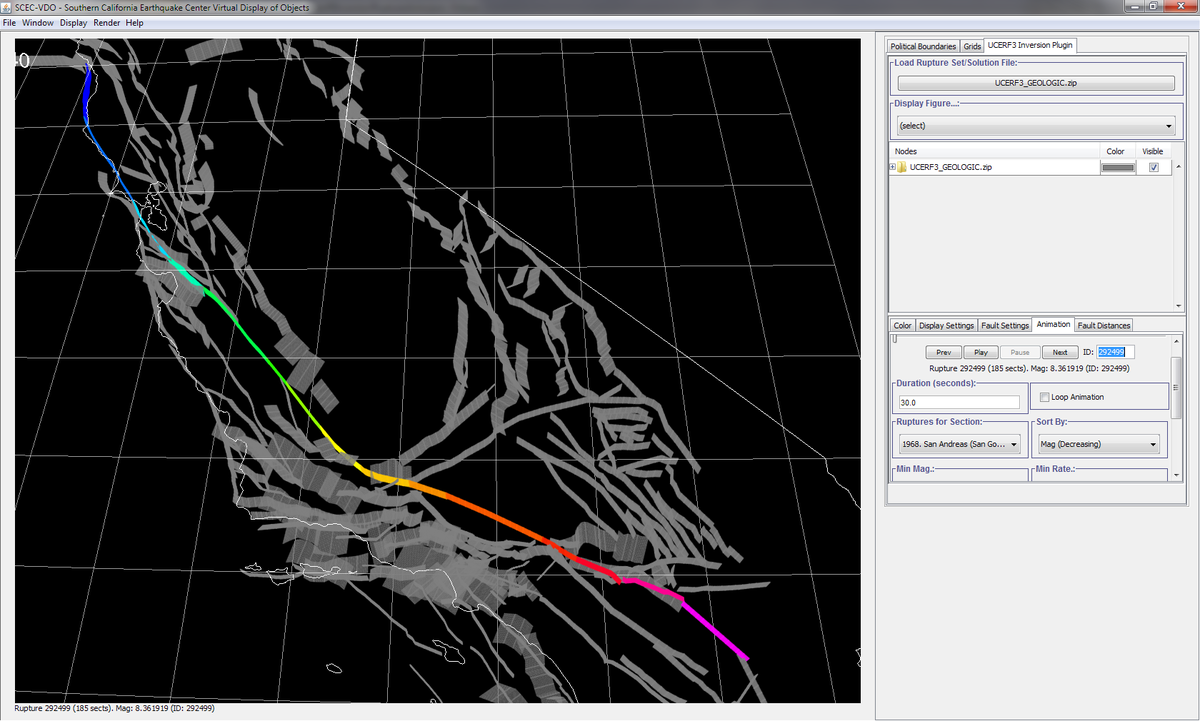Expand the UCERF3_GEOLOGIC.zip tree node

pos(892,167)
